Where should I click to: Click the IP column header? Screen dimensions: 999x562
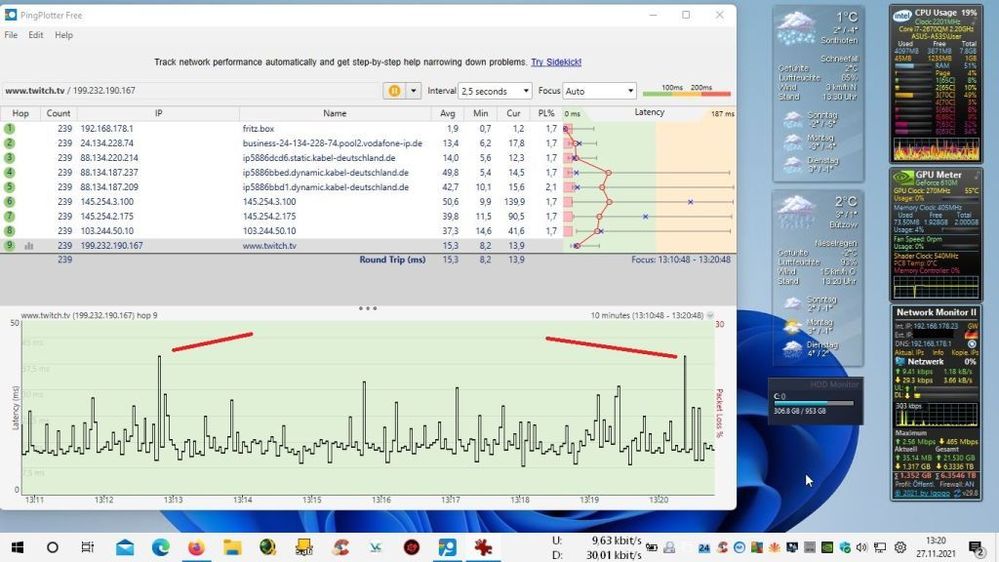pos(158,113)
